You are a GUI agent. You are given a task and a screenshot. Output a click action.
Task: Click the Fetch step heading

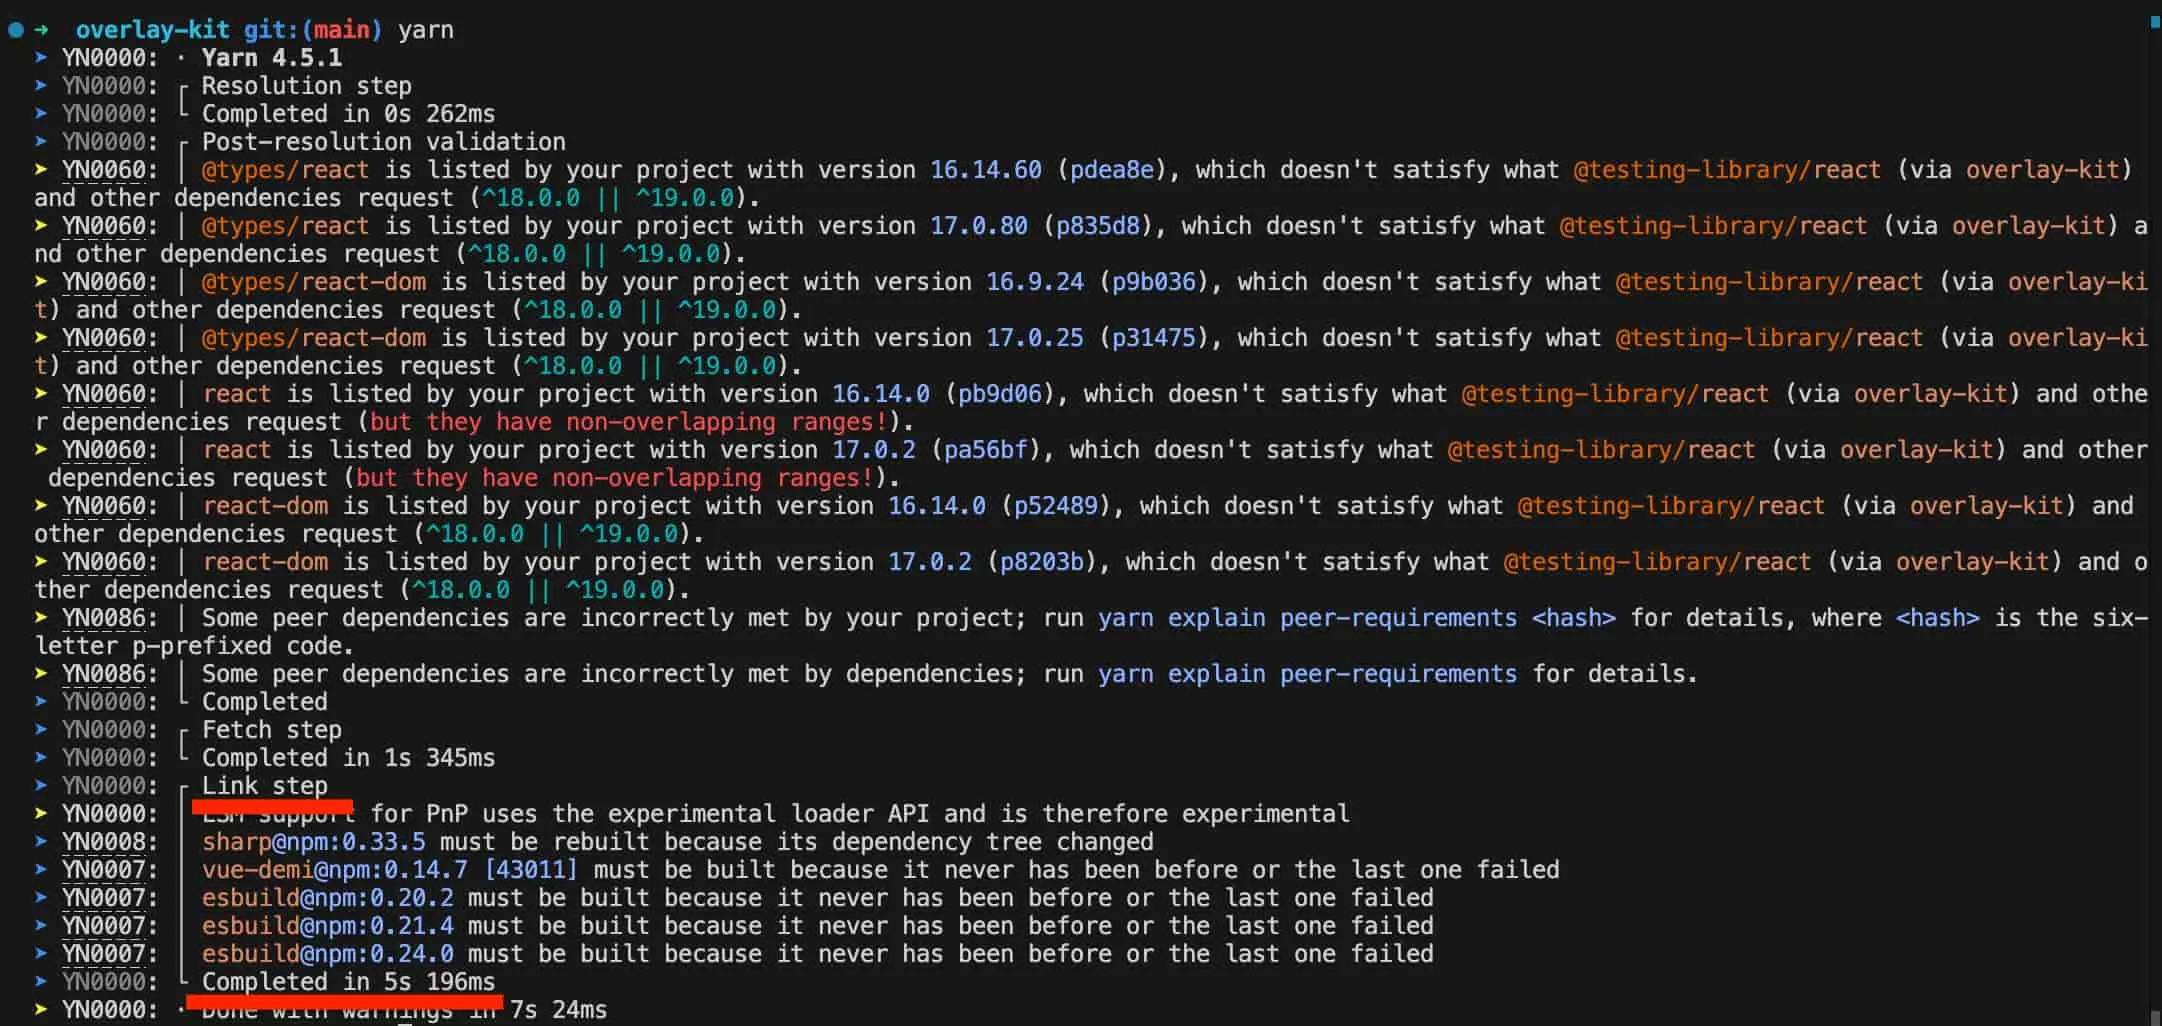pos(271,730)
